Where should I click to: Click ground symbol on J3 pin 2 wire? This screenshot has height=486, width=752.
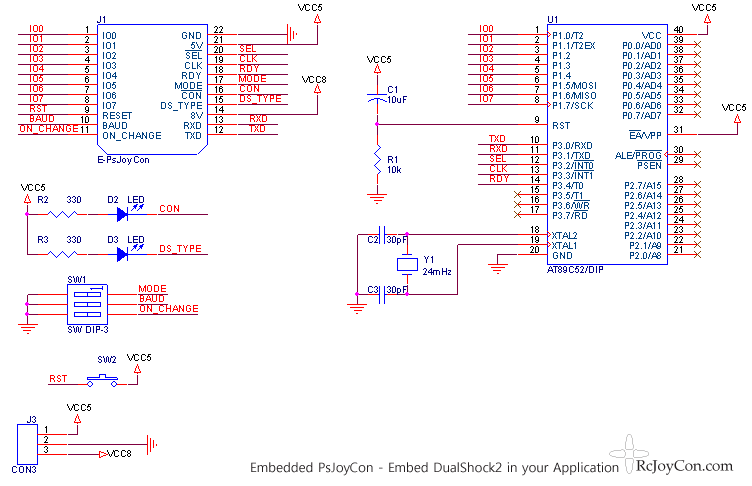coord(152,445)
